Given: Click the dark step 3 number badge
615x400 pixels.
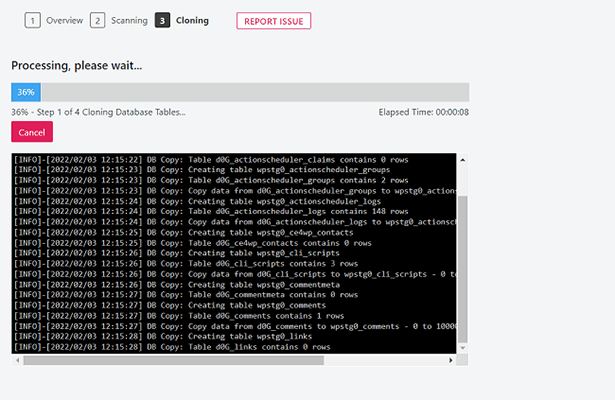Looking at the screenshot, I should 162,20.
